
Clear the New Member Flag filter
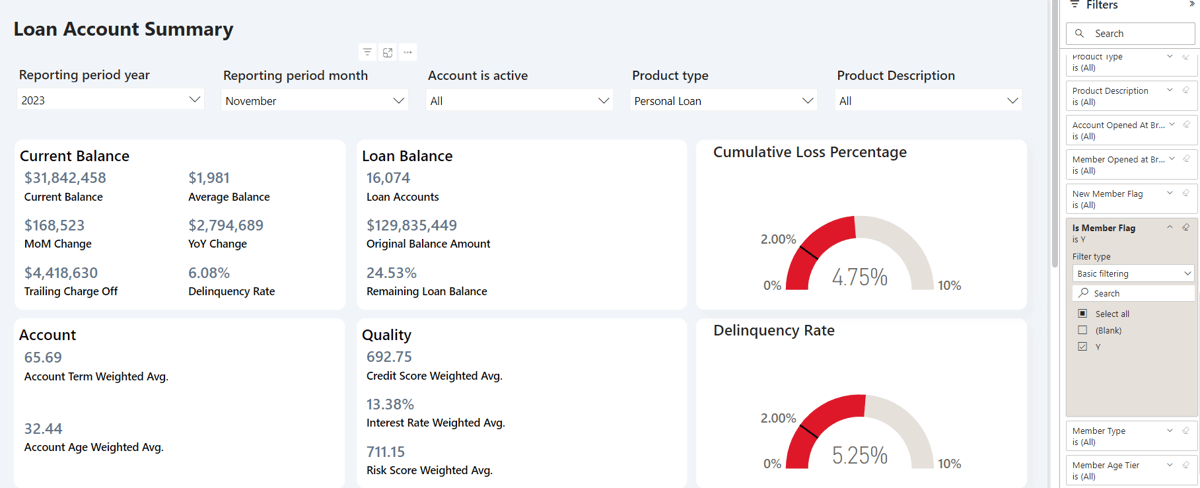1186,193
